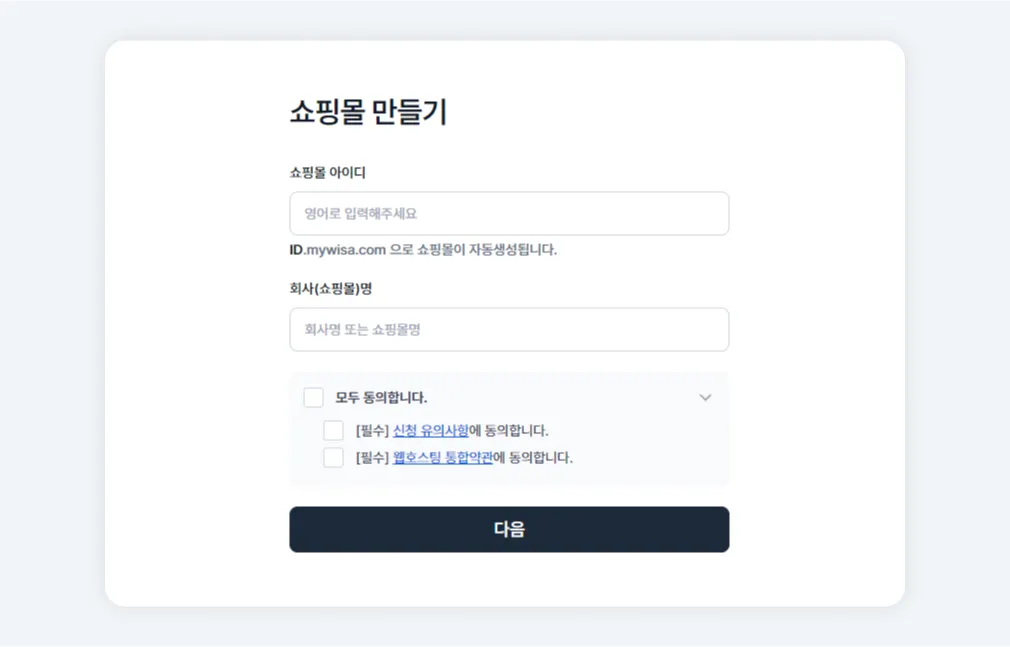
Task: Click 에 동의합니다 text after 웹호스팅 통합약관
Action: [533, 458]
